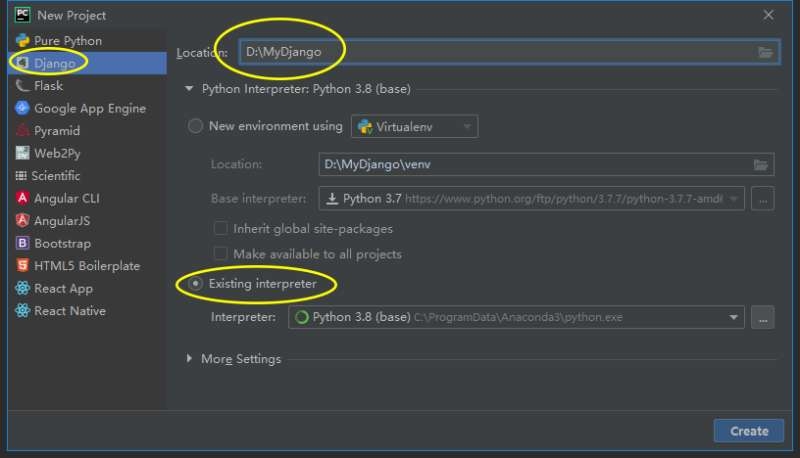
Task: Click the Create button
Action: (x=748, y=431)
